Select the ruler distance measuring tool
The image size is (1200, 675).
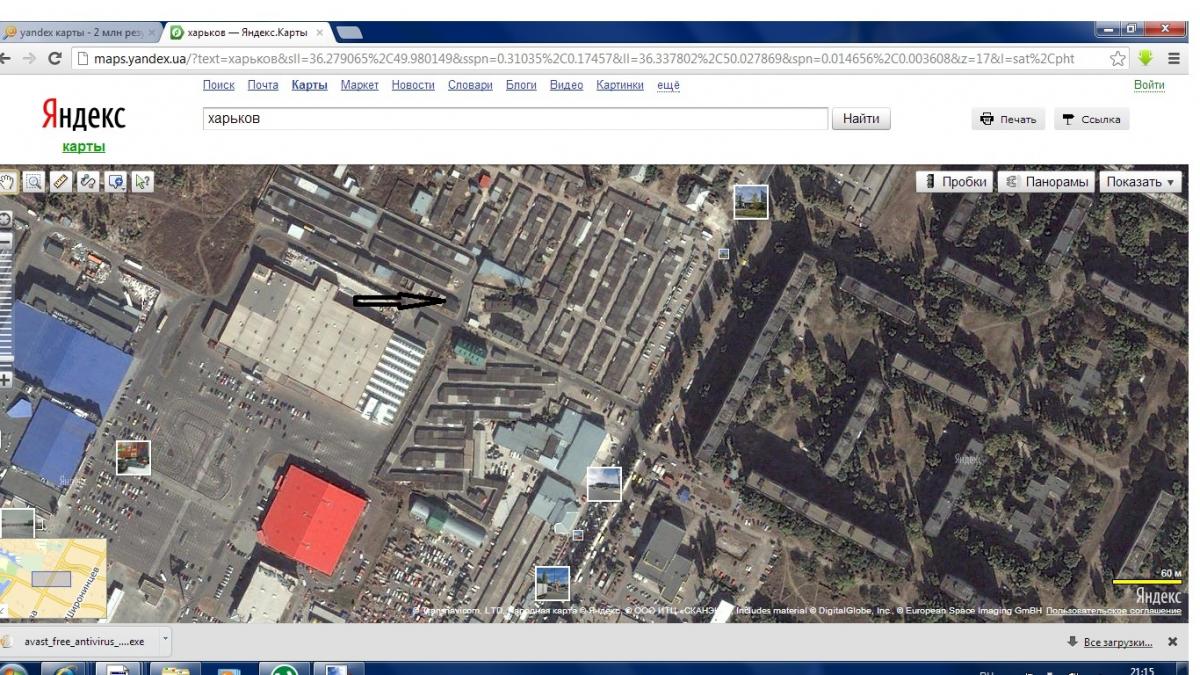[x=61, y=181]
